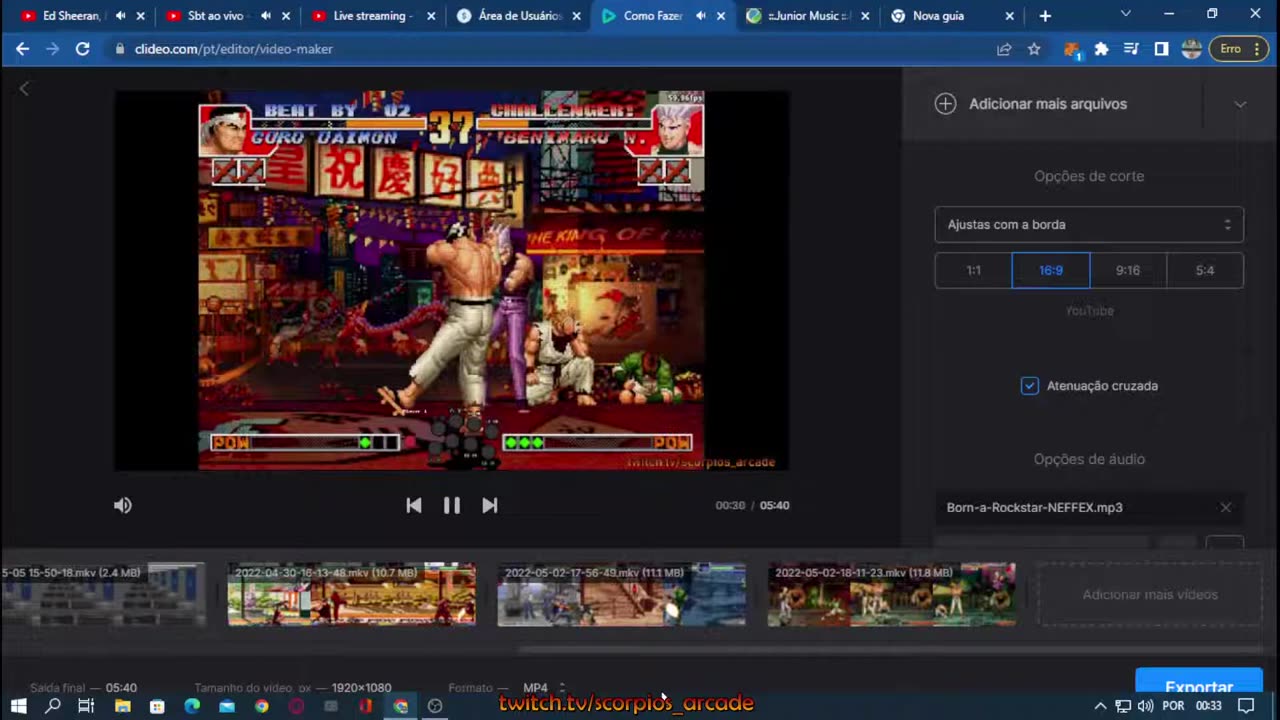Image resolution: width=1280 pixels, height=720 pixels.
Task: Select the 2022-05-02-18-11-23.mkv clip thumbnail
Action: coord(892,595)
